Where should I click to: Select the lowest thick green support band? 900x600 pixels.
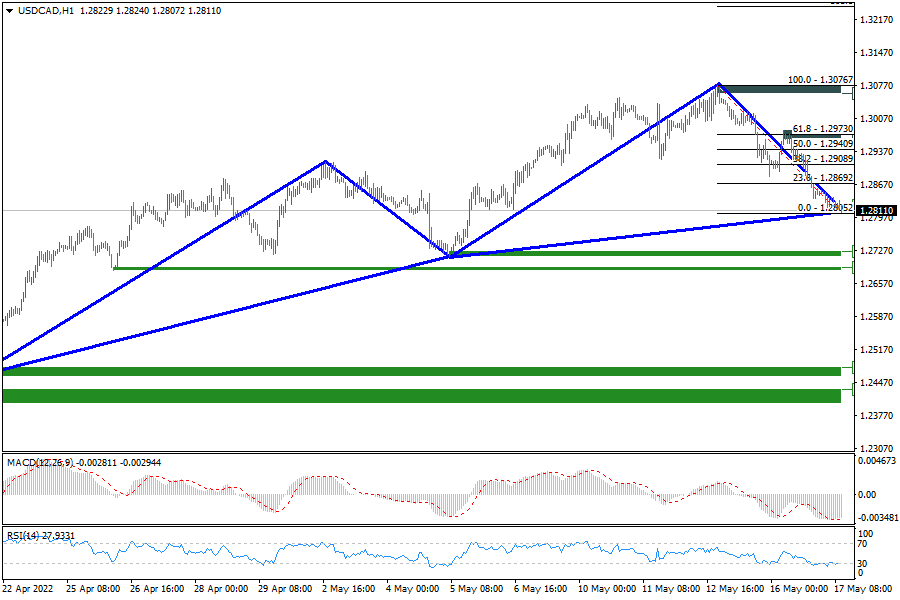(x=420, y=396)
